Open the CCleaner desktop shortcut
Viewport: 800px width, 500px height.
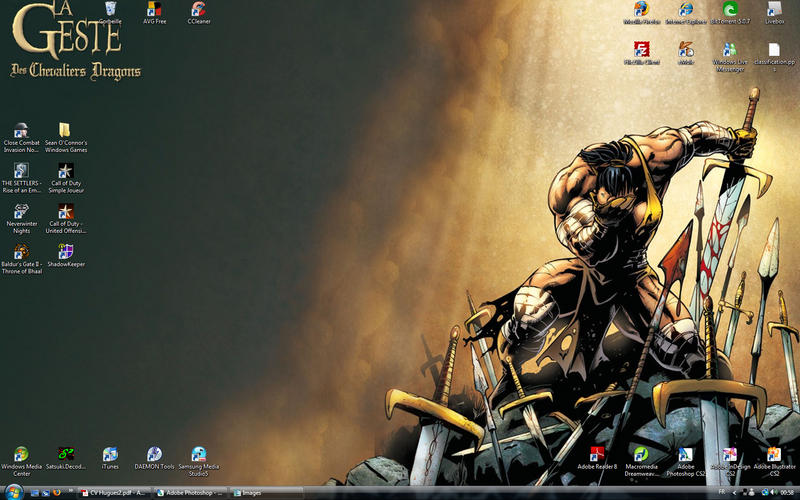pyautogui.click(x=198, y=13)
